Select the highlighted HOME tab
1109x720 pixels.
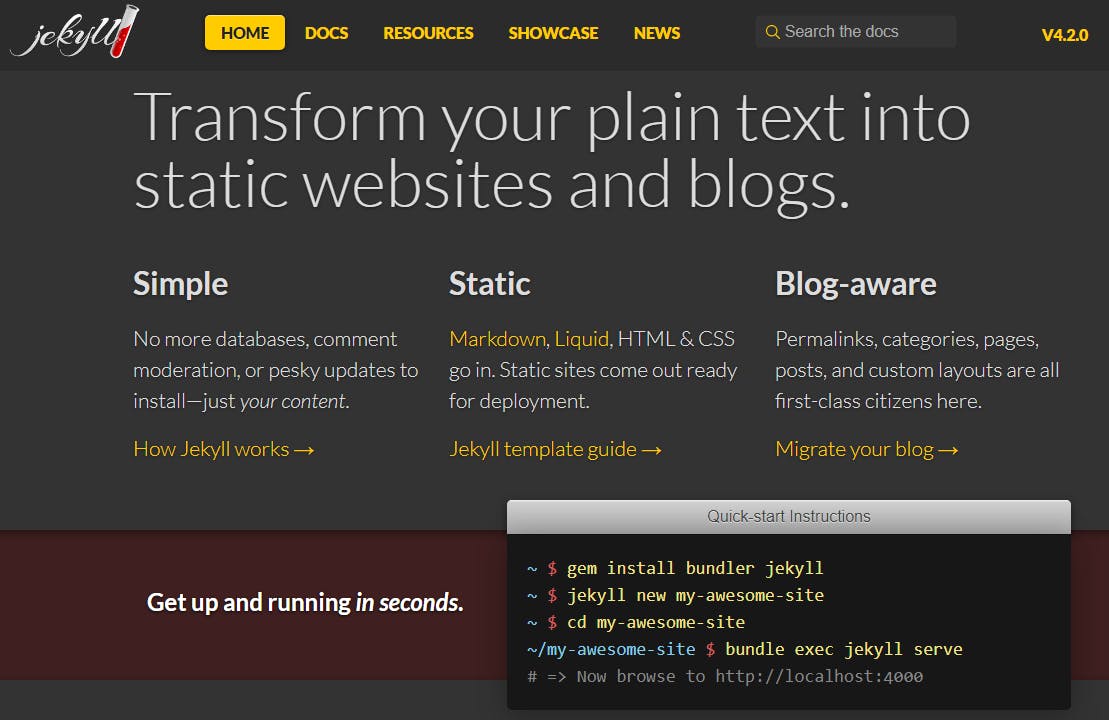[x=244, y=32]
